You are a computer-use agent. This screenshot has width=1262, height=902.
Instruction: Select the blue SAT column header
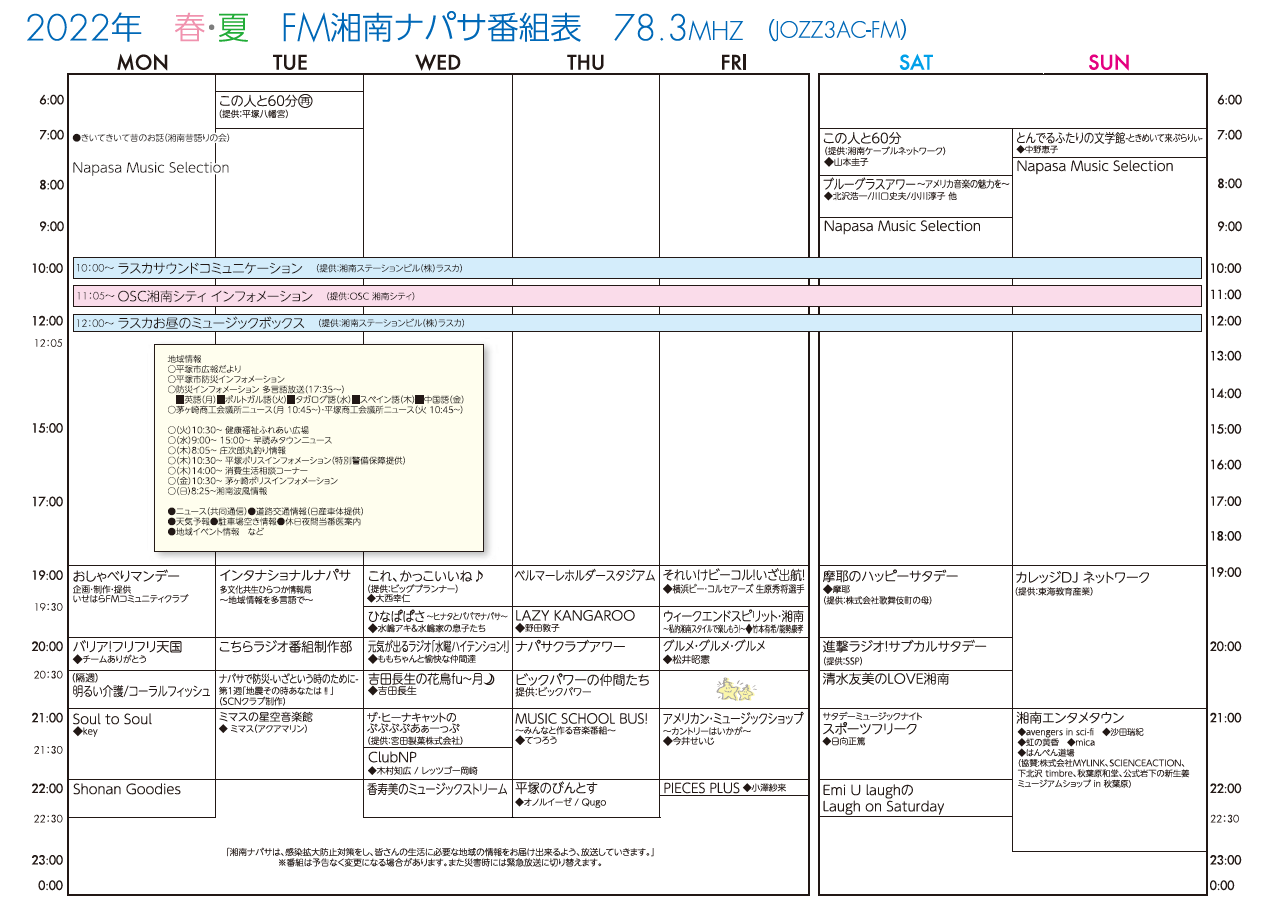pyautogui.click(x=915, y=62)
